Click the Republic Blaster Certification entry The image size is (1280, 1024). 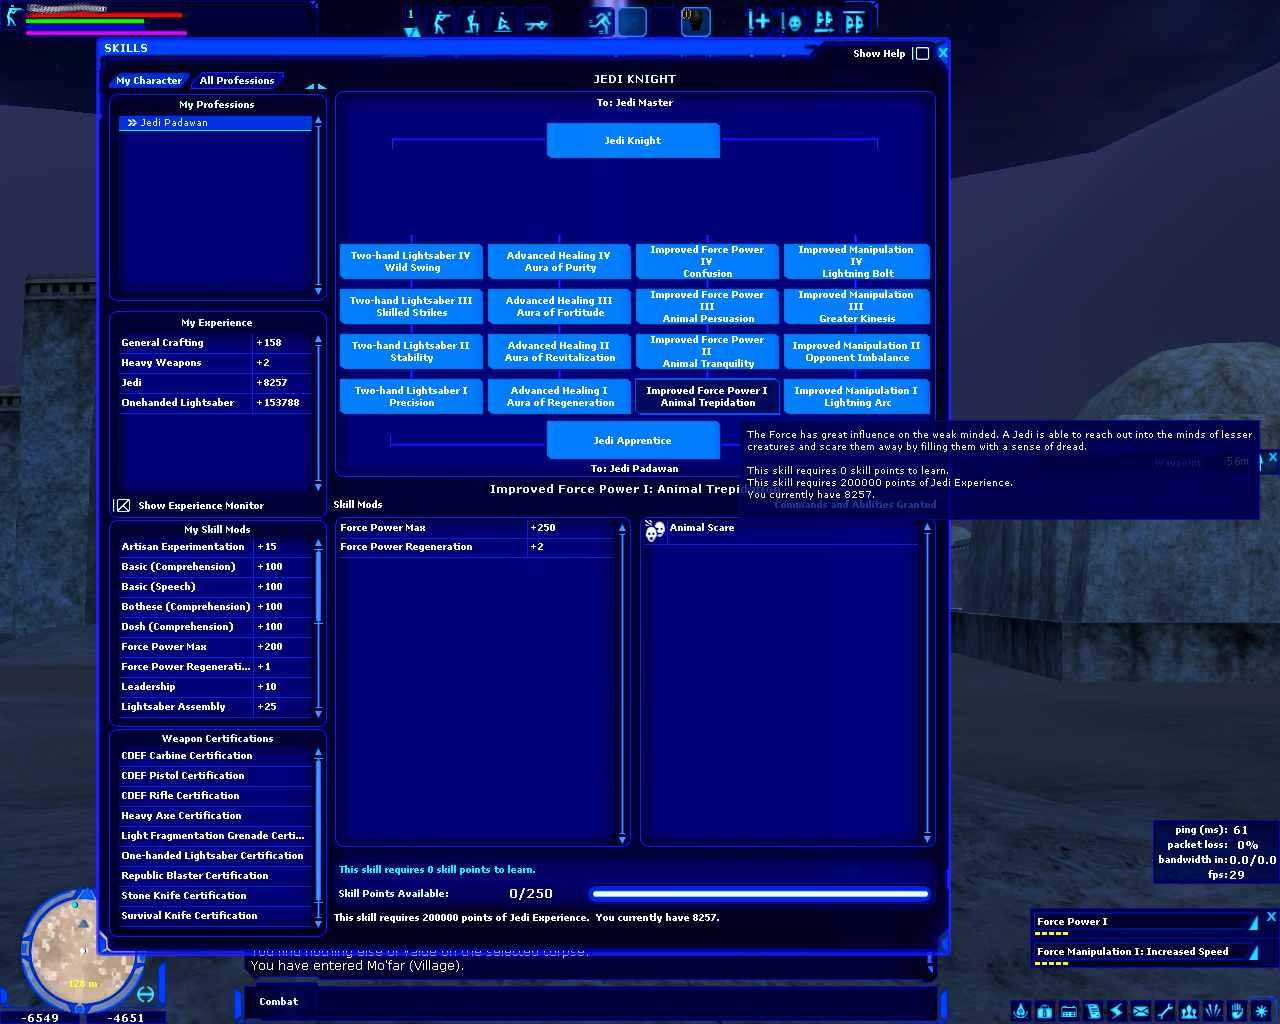[216, 876]
